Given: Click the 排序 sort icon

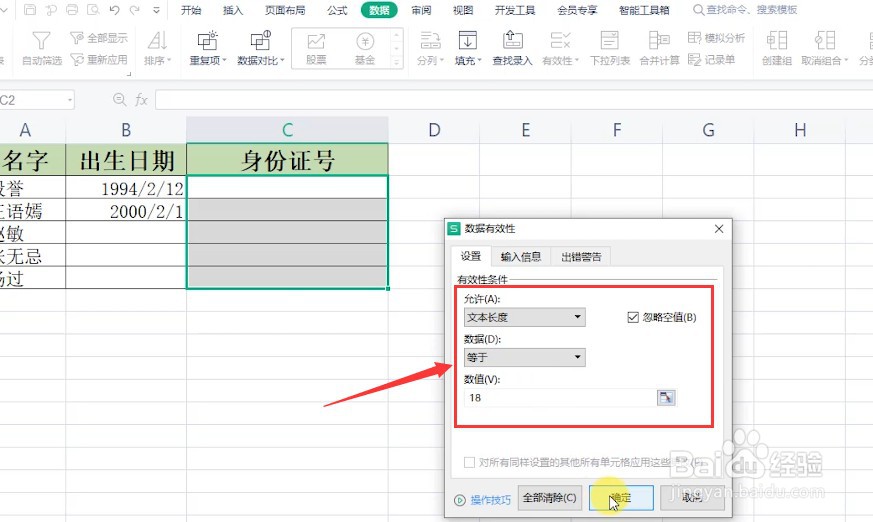Looking at the screenshot, I should pos(157,41).
